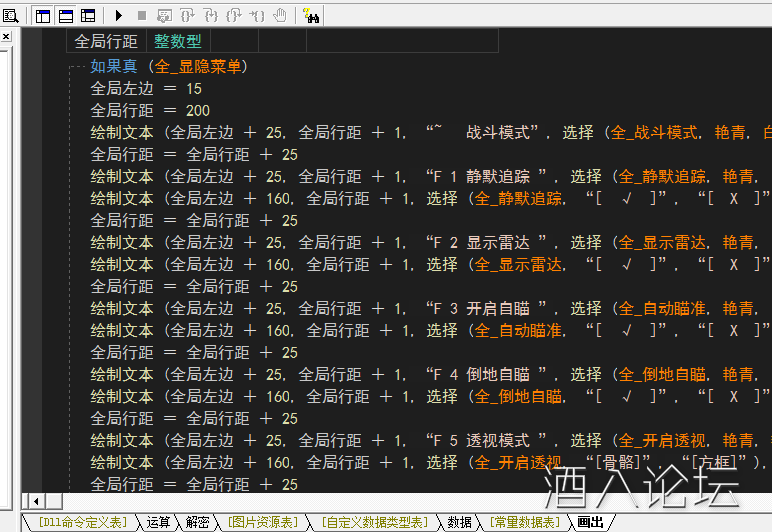This screenshot has height=532, width=772.
Task: Click the 整数型 type cell
Action: pyautogui.click(x=177, y=41)
